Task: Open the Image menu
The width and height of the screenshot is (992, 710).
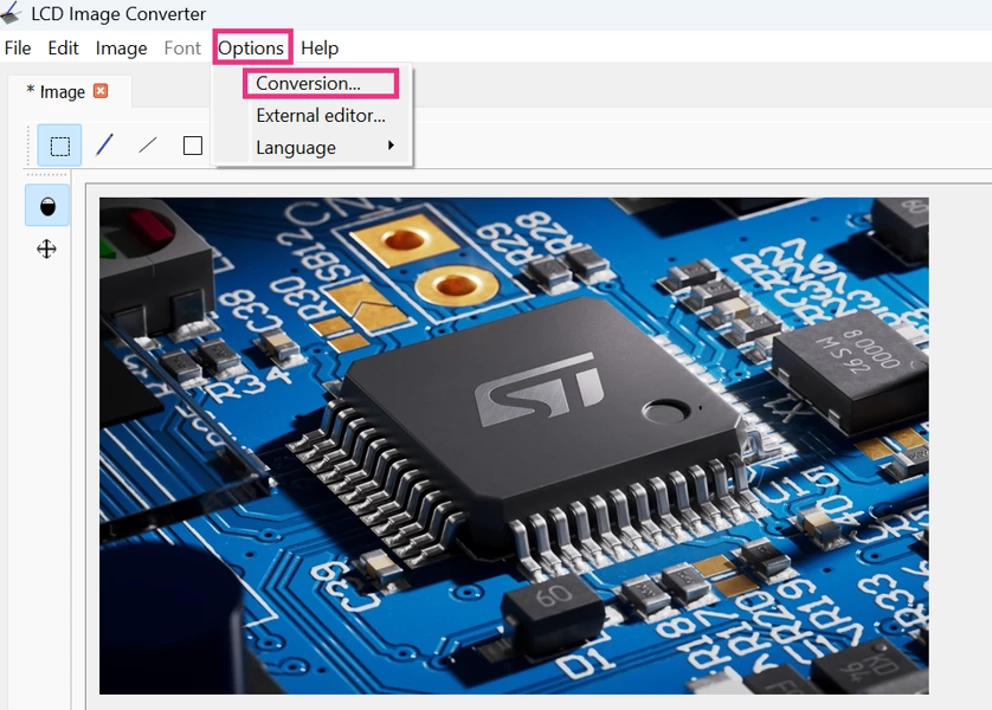Action: click(x=121, y=48)
